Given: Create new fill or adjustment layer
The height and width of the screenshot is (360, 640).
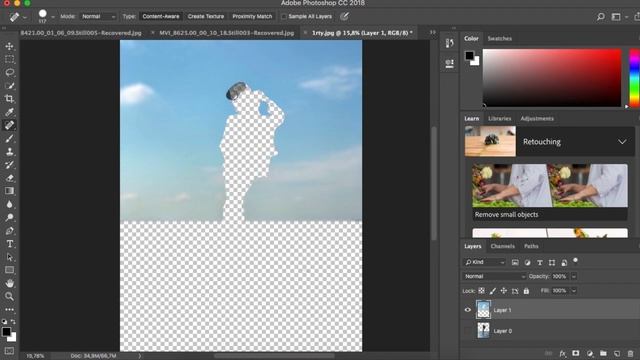Looking at the screenshot, I should [x=589, y=353].
